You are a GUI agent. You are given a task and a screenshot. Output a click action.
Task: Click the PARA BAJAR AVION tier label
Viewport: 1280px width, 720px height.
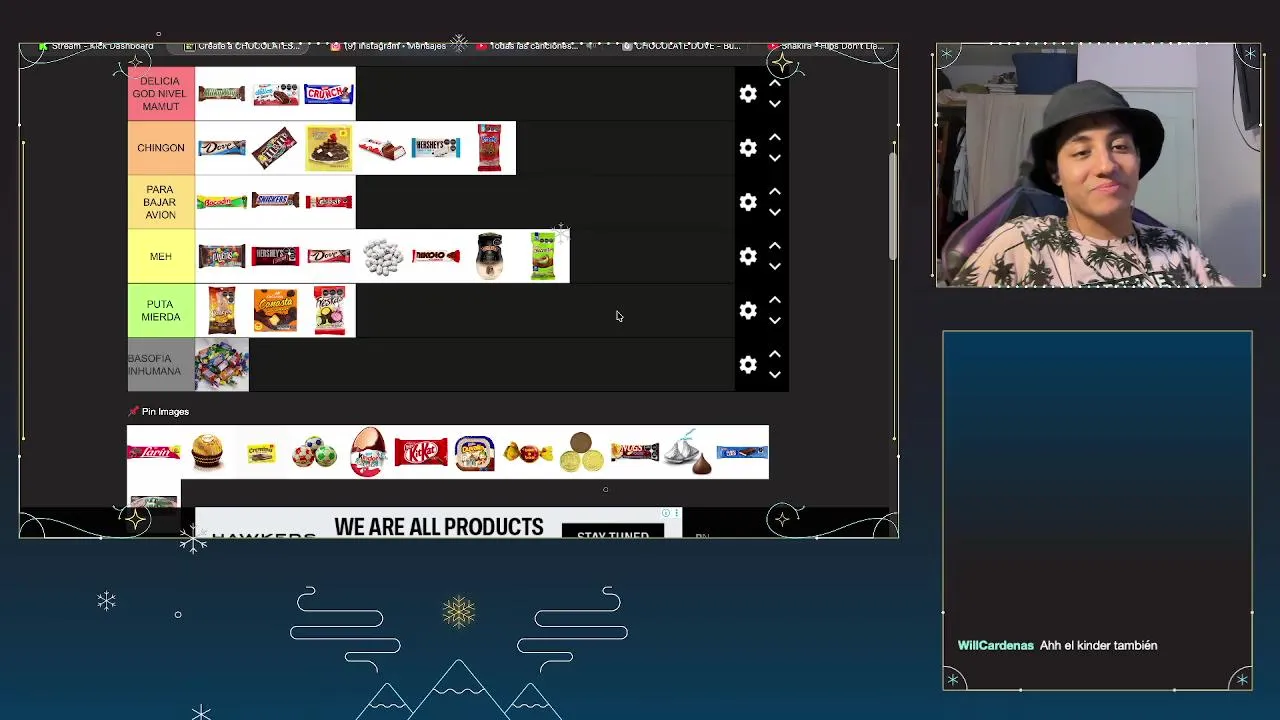(161, 202)
